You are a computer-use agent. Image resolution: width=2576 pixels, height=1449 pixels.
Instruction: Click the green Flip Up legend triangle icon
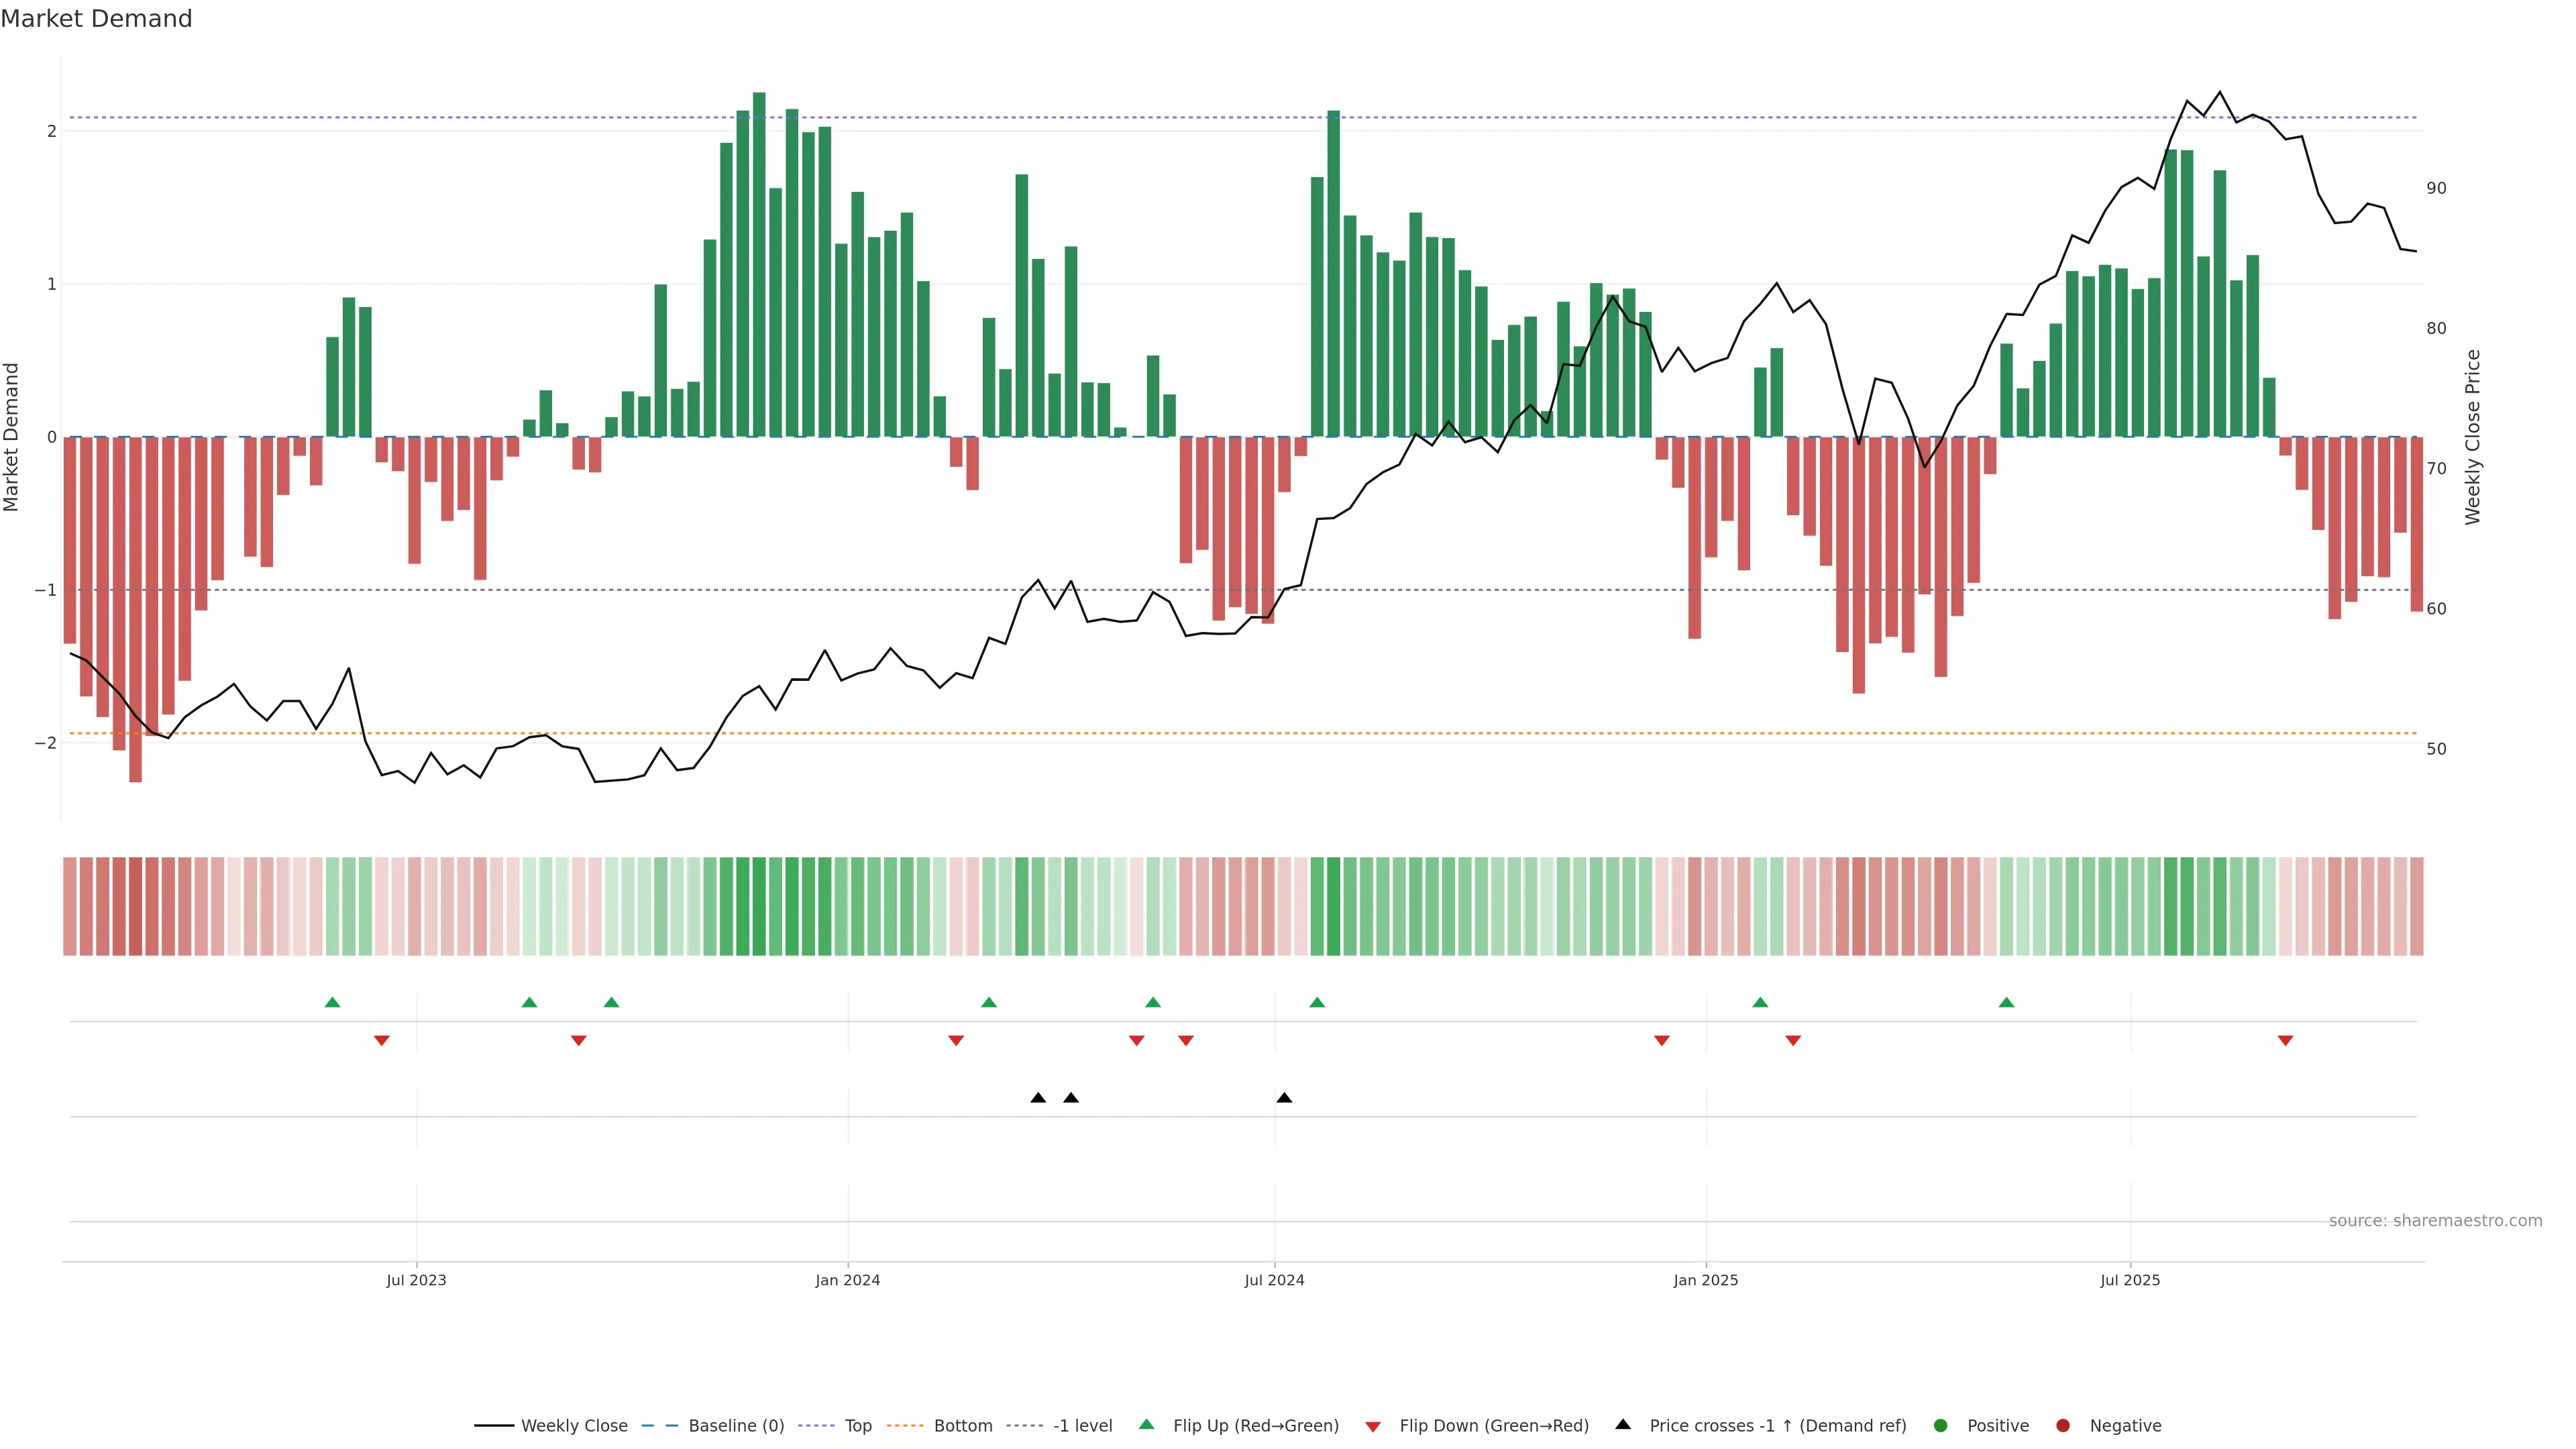tap(1147, 1425)
